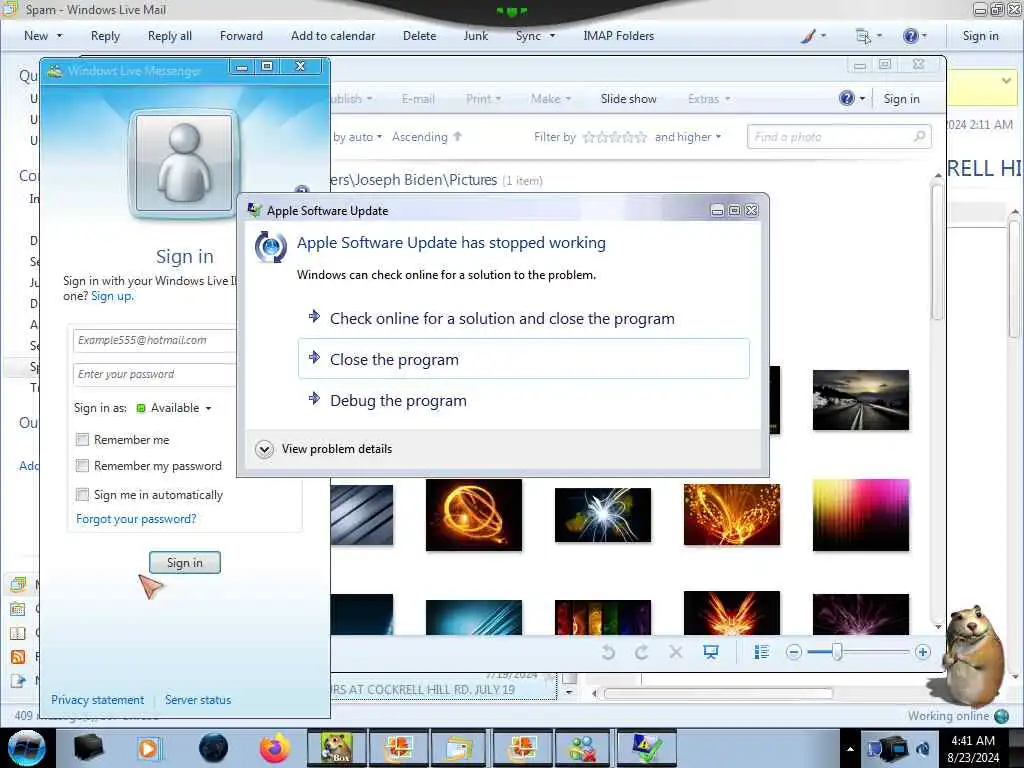
Task: Click the Find a photo search box
Action: (839, 136)
